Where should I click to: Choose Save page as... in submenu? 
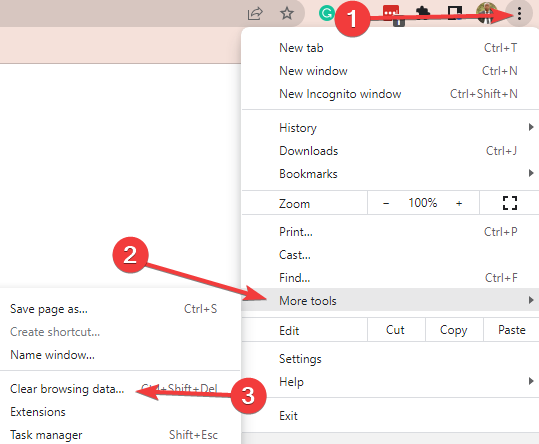coord(120,309)
